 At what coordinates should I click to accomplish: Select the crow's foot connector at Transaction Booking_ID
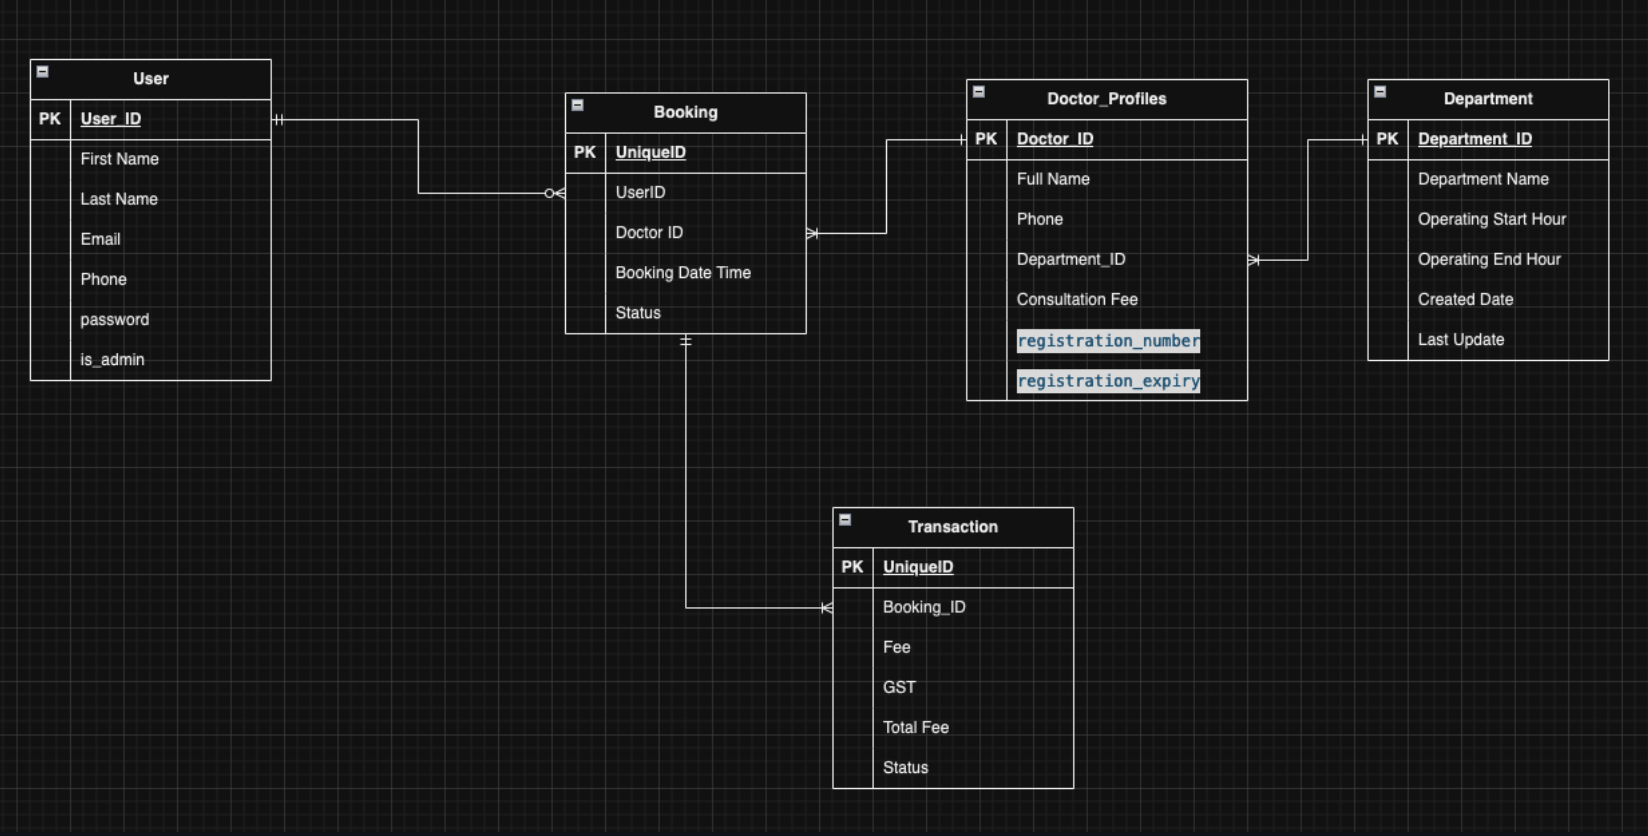point(825,608)
